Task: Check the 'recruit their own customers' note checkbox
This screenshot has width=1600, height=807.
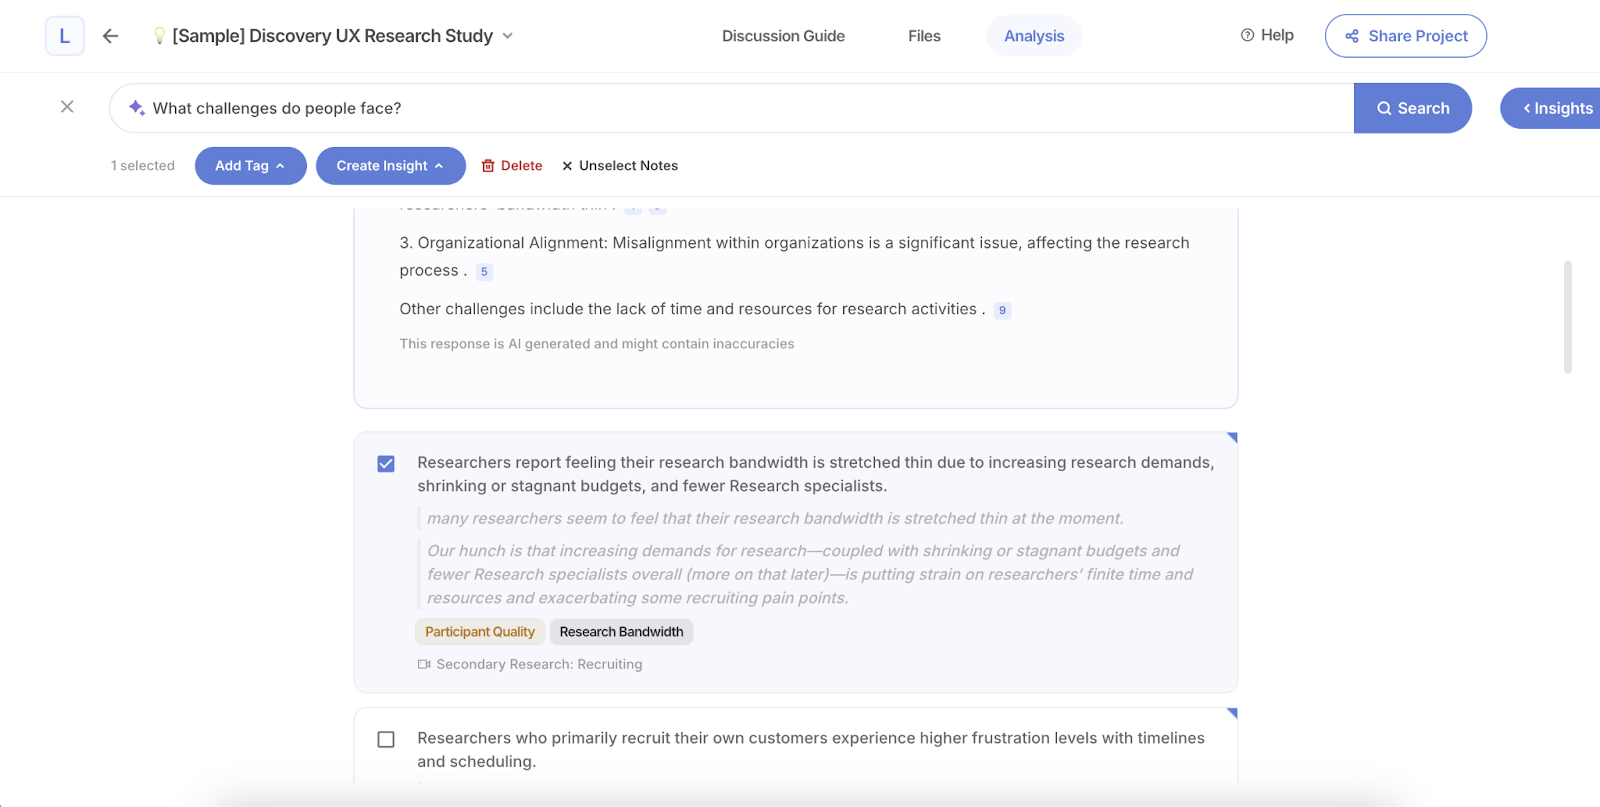Action: click(x=386, y=739)
